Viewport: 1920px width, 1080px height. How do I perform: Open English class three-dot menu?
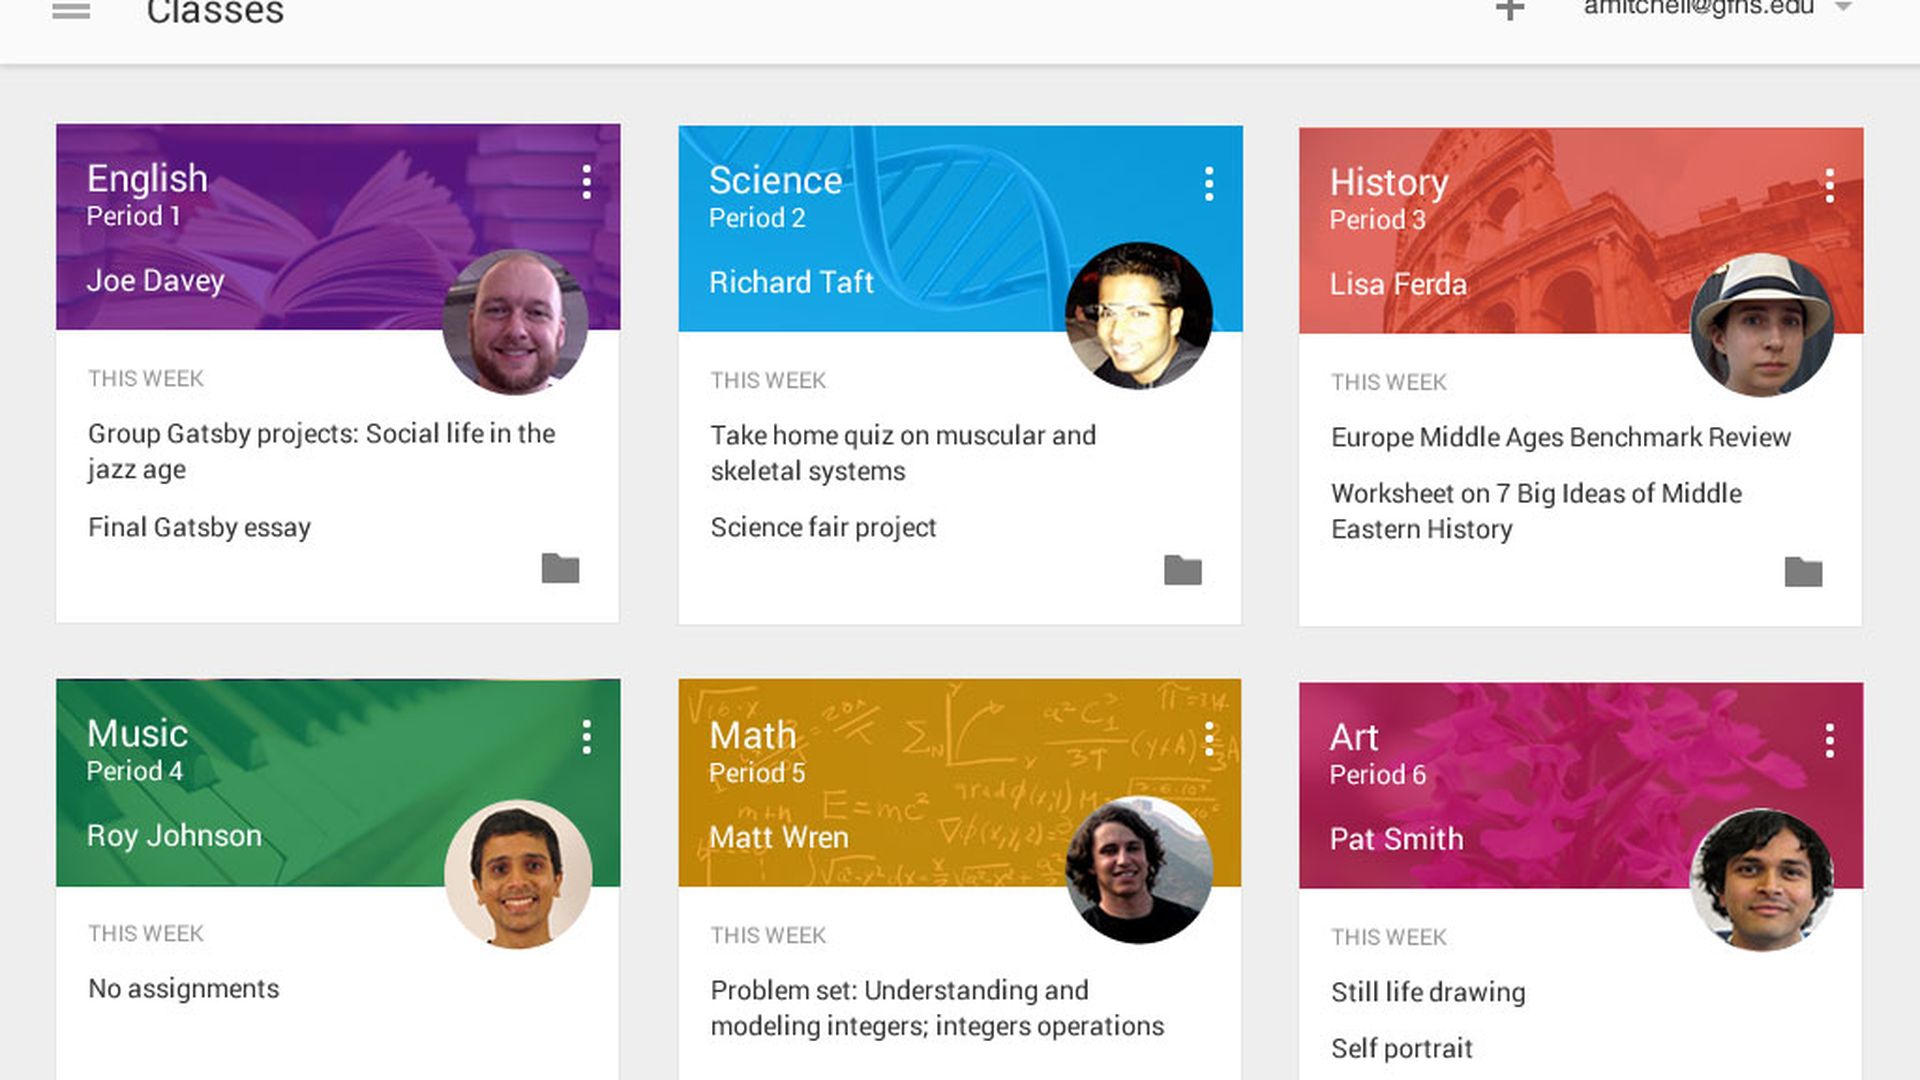[x=587, y=182]
